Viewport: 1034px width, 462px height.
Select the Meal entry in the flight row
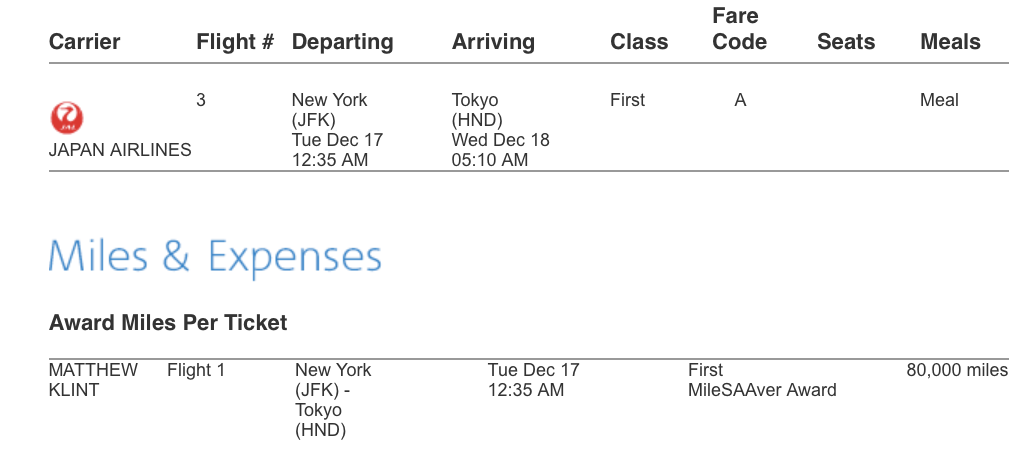[x=939, y=100]
